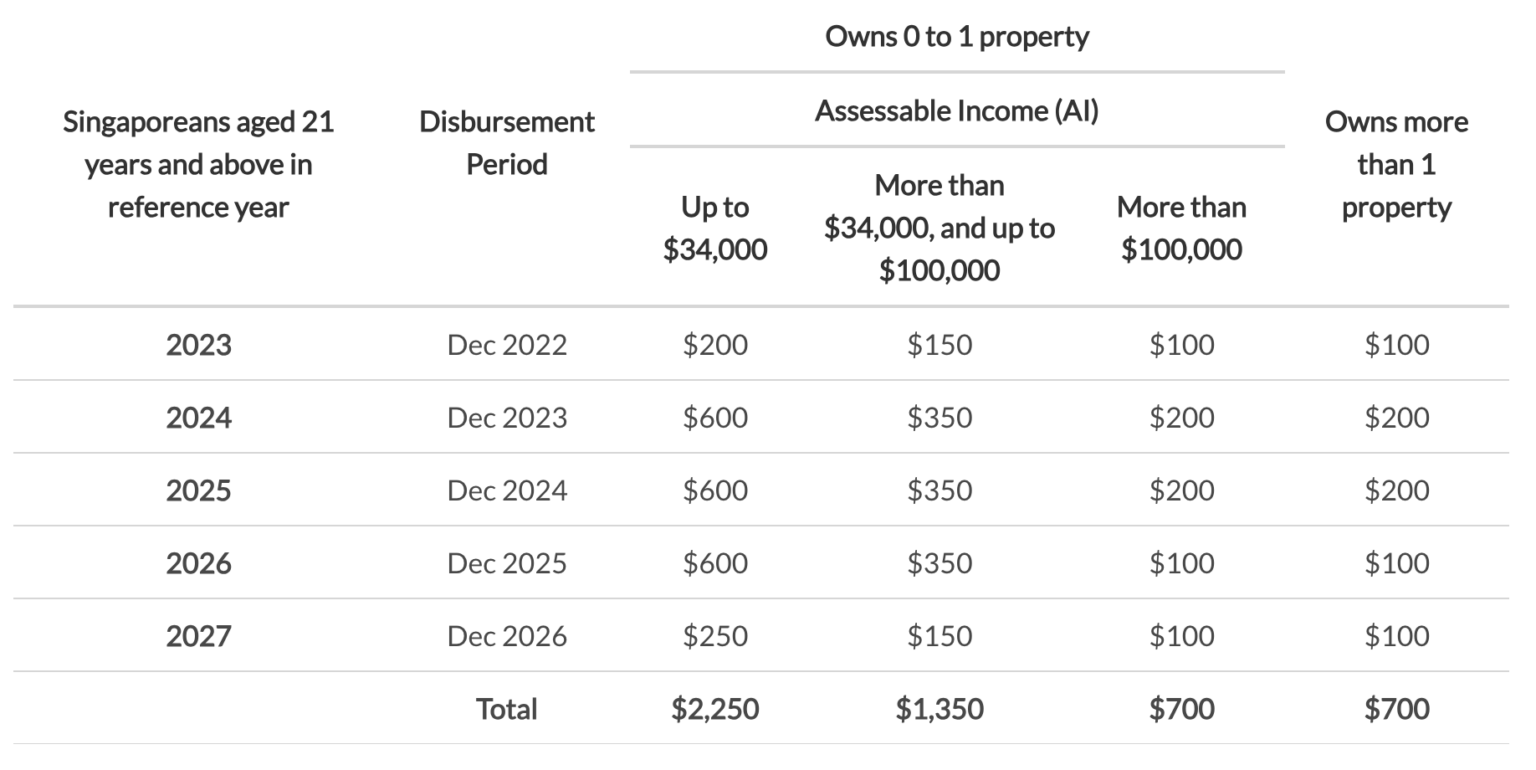
Task: Select the $2,250 total amount
Action: coord(715,710)
